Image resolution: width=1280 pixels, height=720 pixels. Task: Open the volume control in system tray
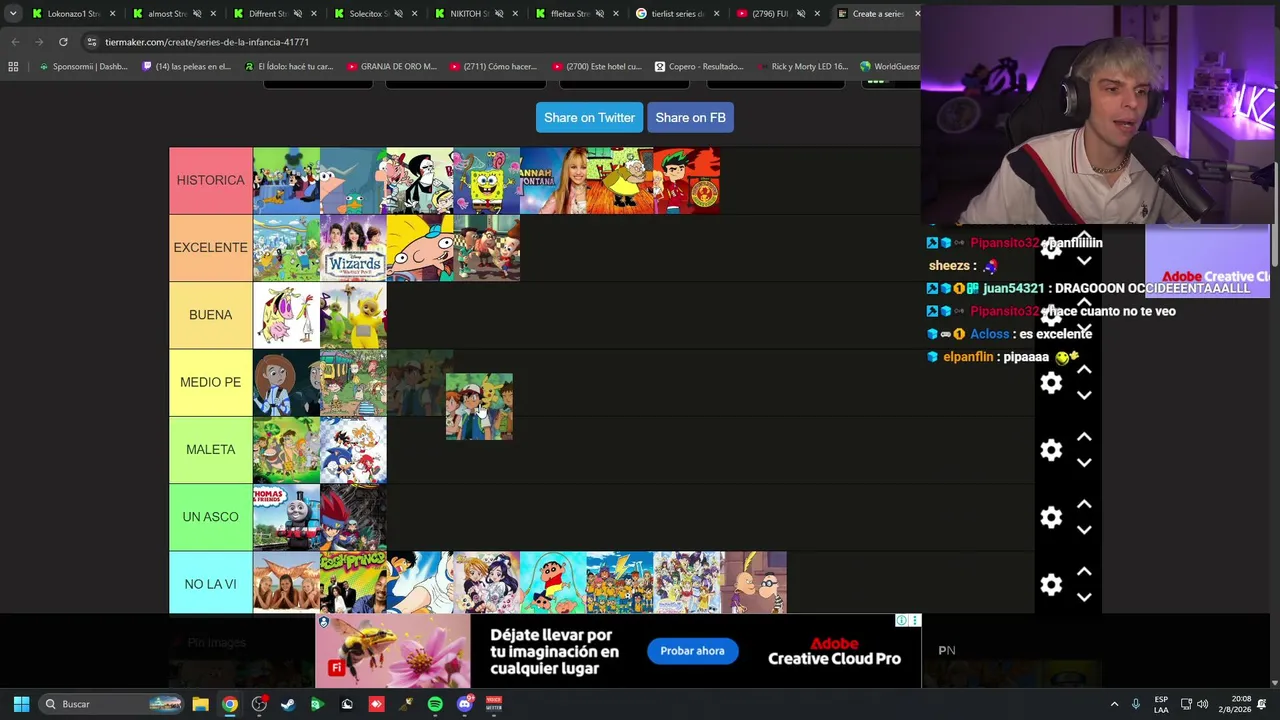click(x=1202, y=704)
